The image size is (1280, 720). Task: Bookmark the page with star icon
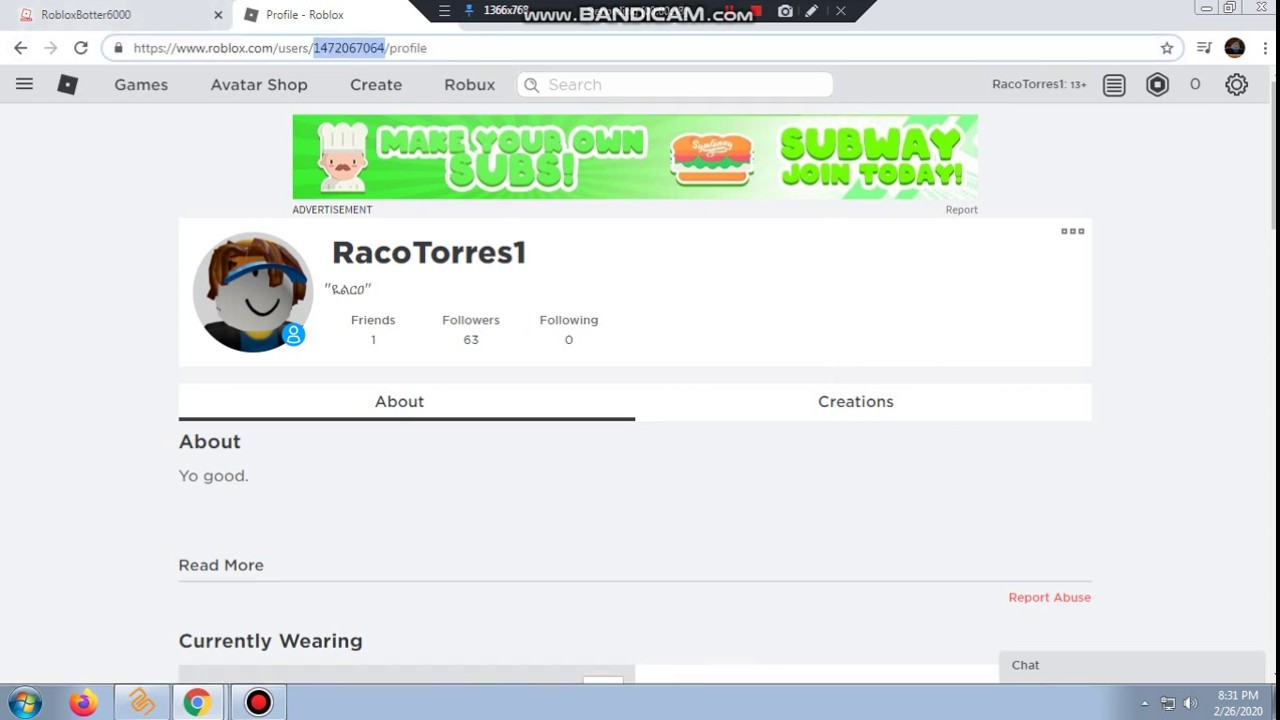(1167, 48)
